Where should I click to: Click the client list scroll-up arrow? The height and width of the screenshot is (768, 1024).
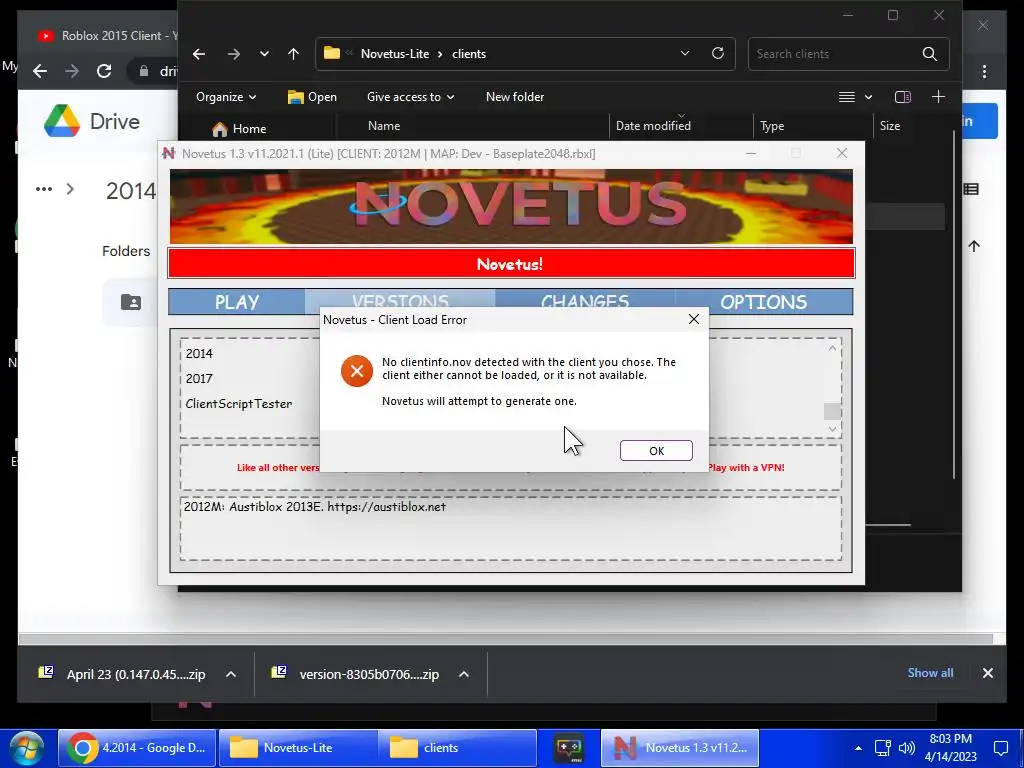[x=832, y=348]
